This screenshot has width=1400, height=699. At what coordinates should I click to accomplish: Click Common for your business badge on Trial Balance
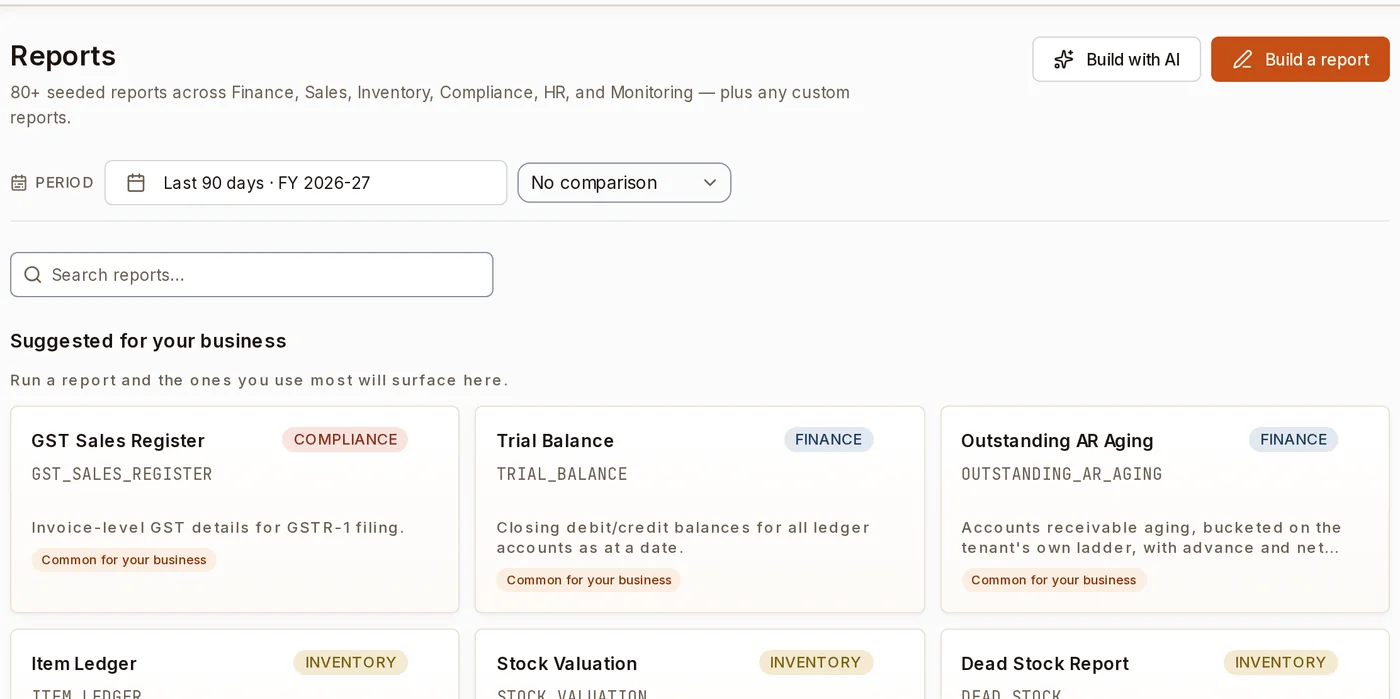[x=589, y=580]
